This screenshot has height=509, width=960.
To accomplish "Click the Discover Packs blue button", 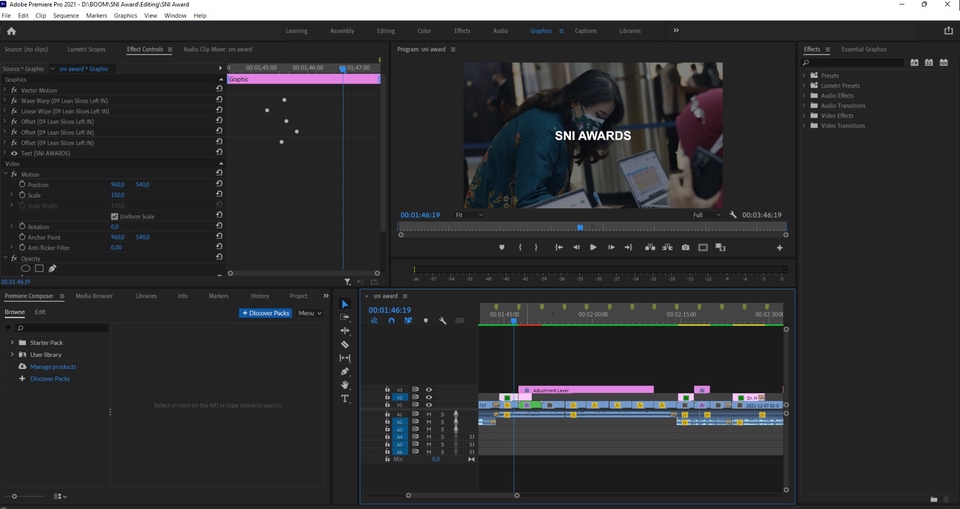I will 266,313.
